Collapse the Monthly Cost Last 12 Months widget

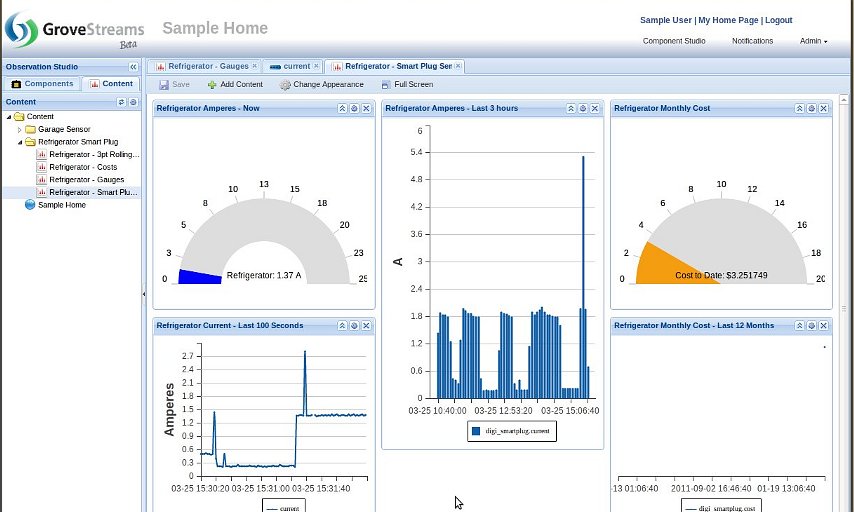tap(799, 325)
